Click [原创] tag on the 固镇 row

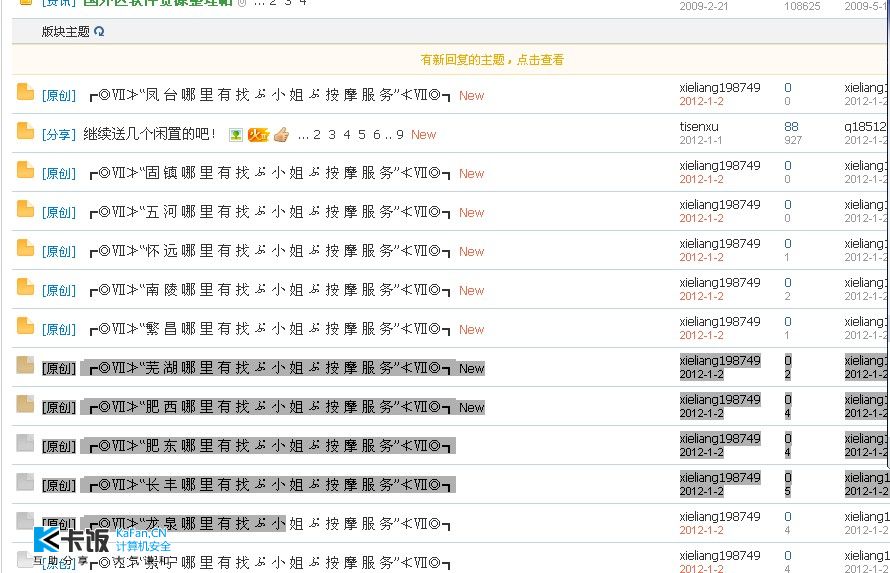tap(58, 174)
